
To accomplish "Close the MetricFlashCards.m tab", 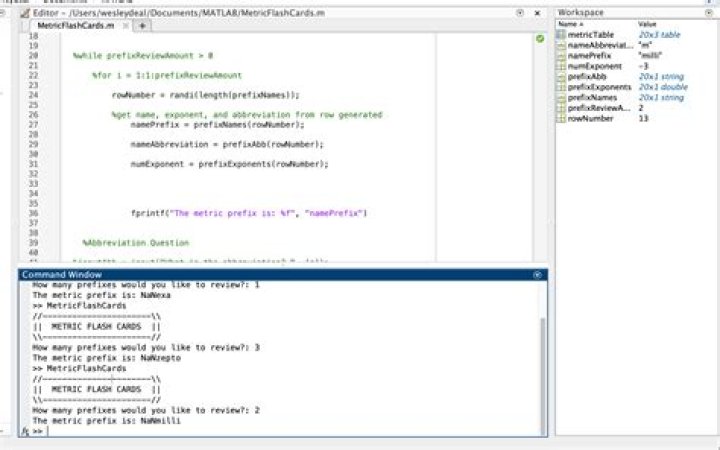I will (125, 26).
